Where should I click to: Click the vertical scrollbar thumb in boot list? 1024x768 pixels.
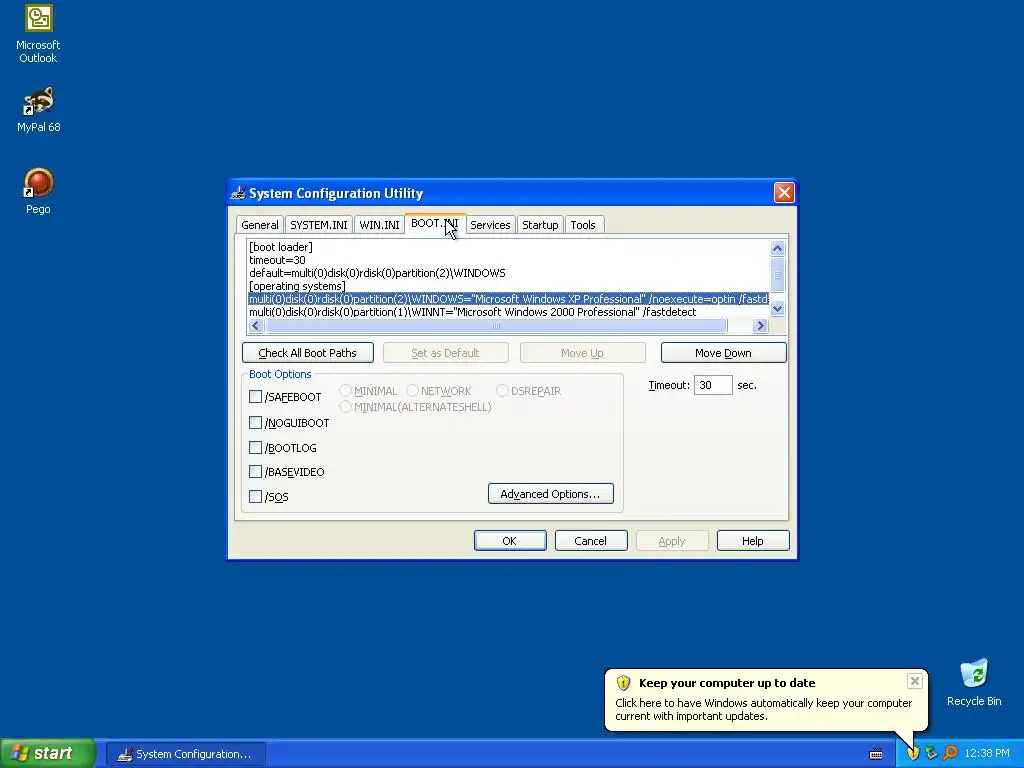coord(777,275)
